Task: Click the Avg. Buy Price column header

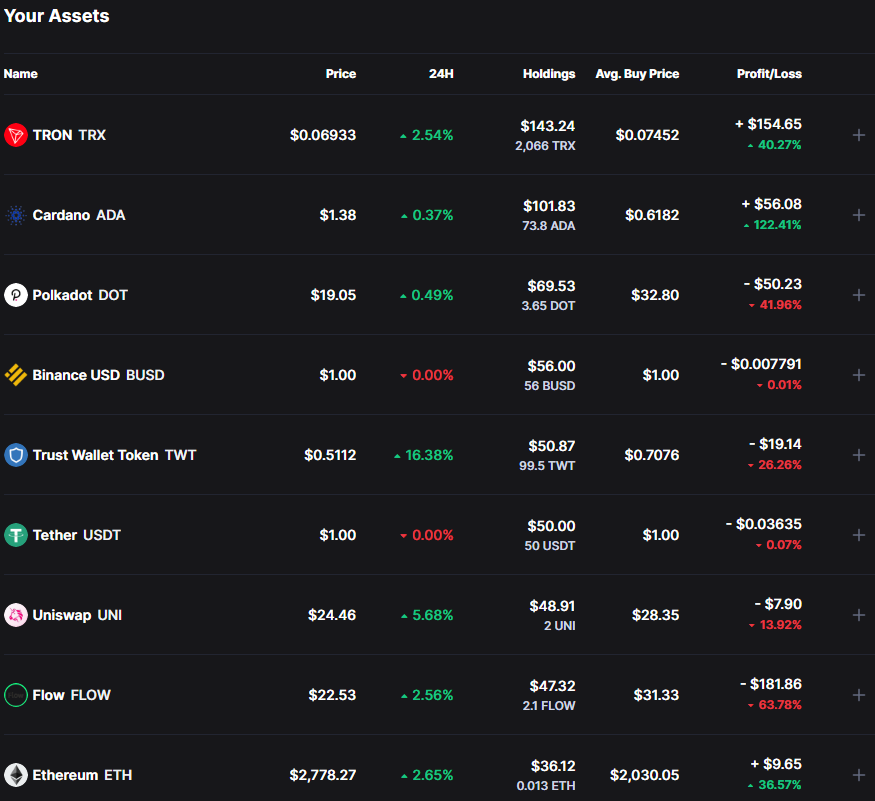Action: tap(637, 74)
